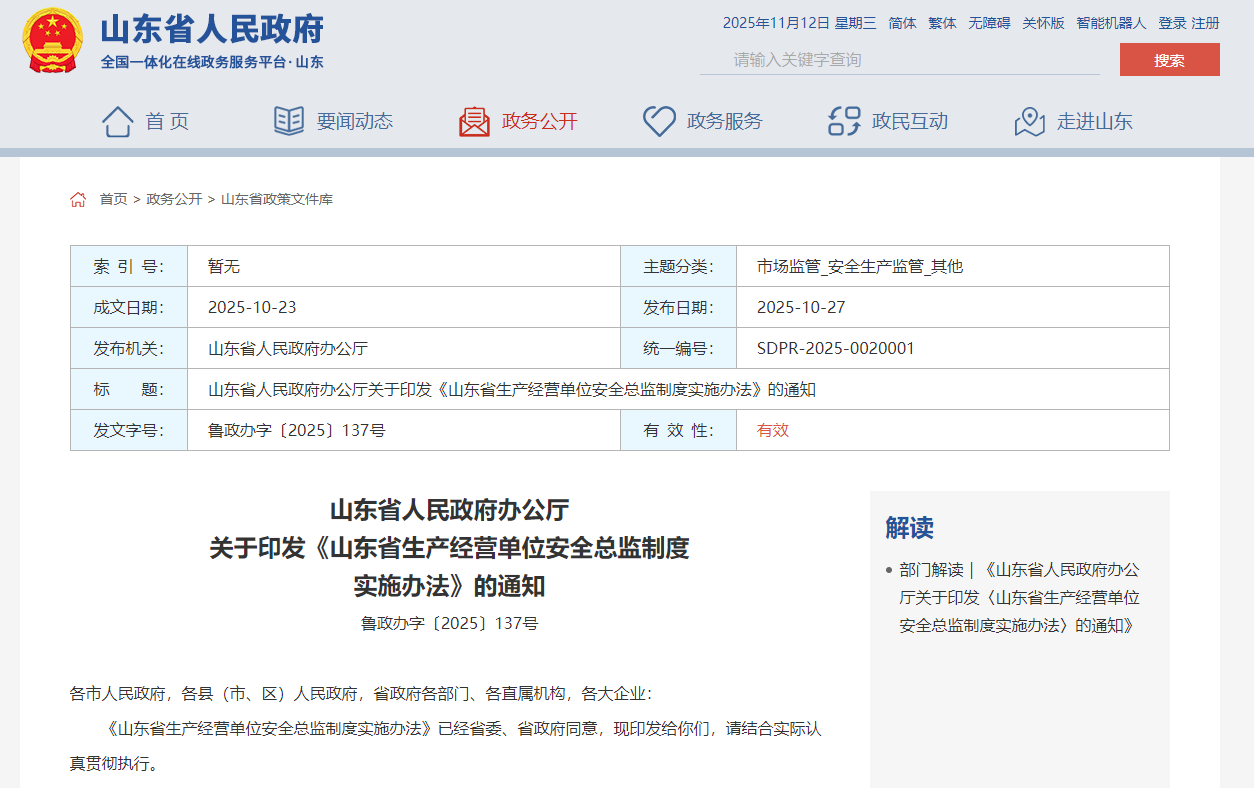Viewport: 1254px width, 788px height.
Task: Open the 要闻动态 navigation menu
Action: pyautogui.click(x=355, y=122)
